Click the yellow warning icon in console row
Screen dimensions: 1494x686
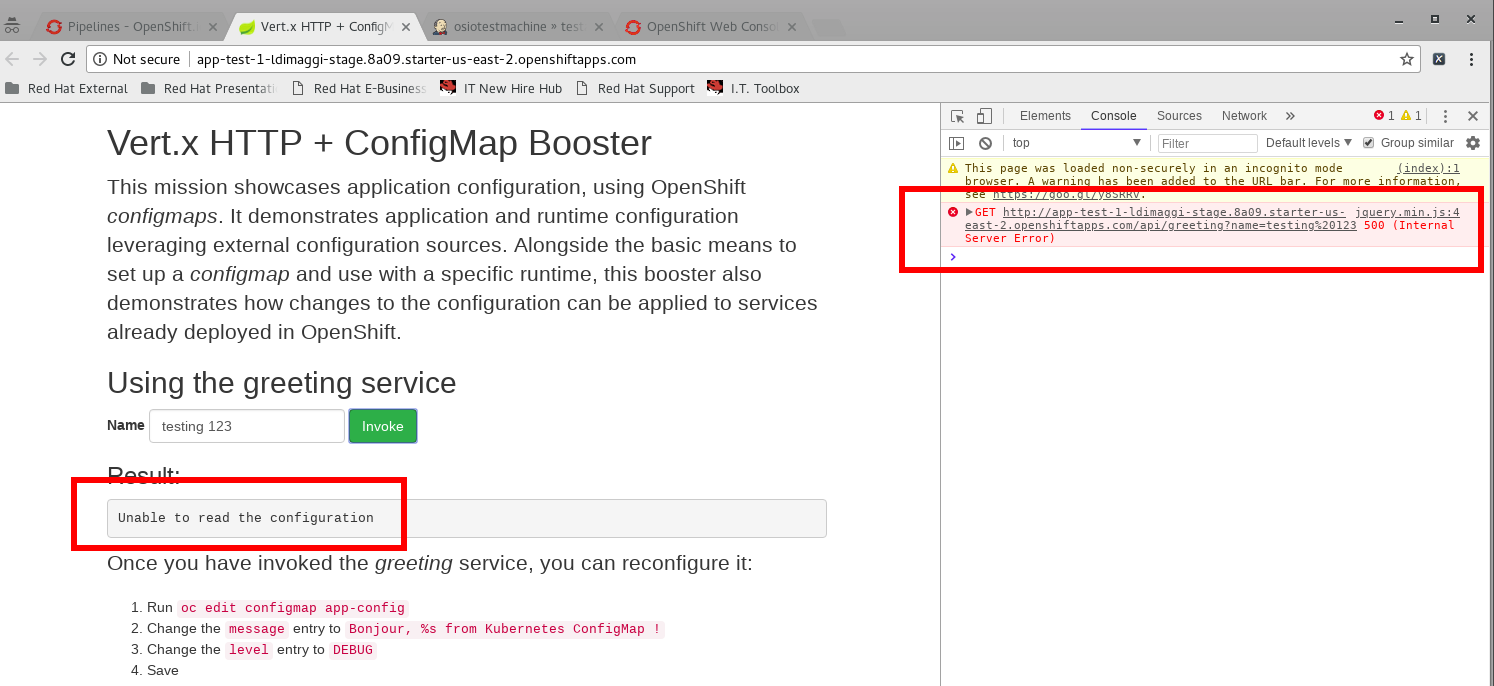pos(953,168)
